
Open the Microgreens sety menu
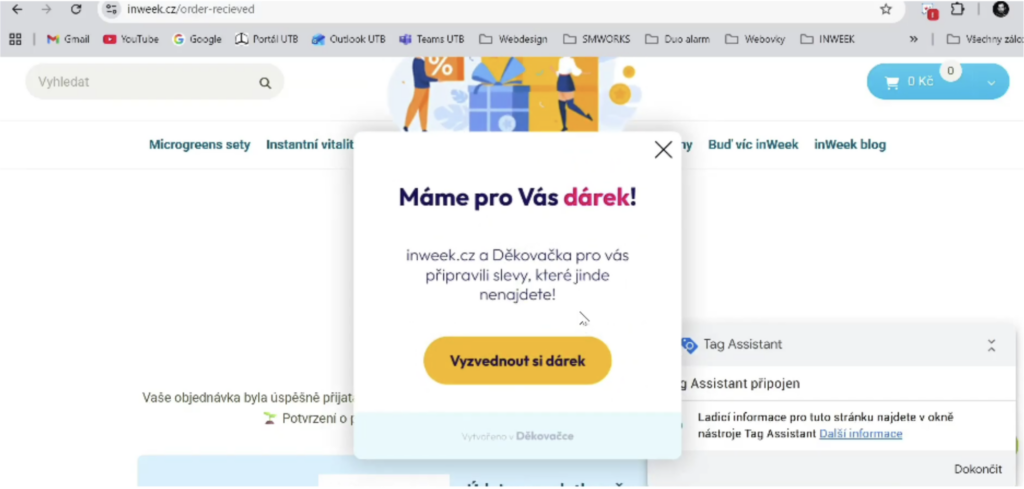click(199, 145)
